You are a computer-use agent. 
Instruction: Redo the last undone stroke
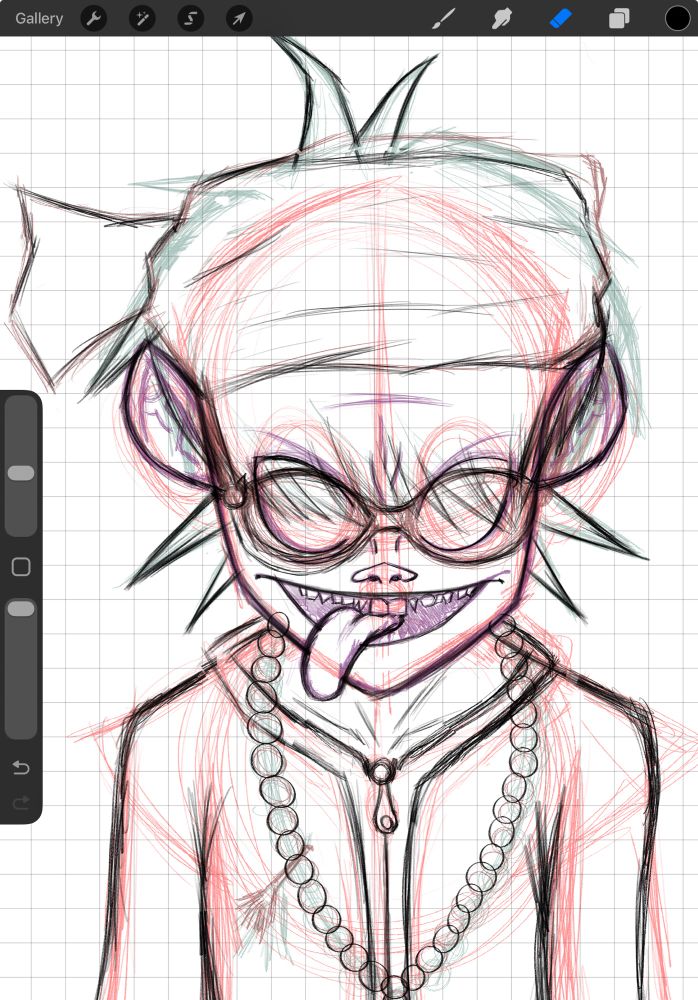tap(21, 803)
